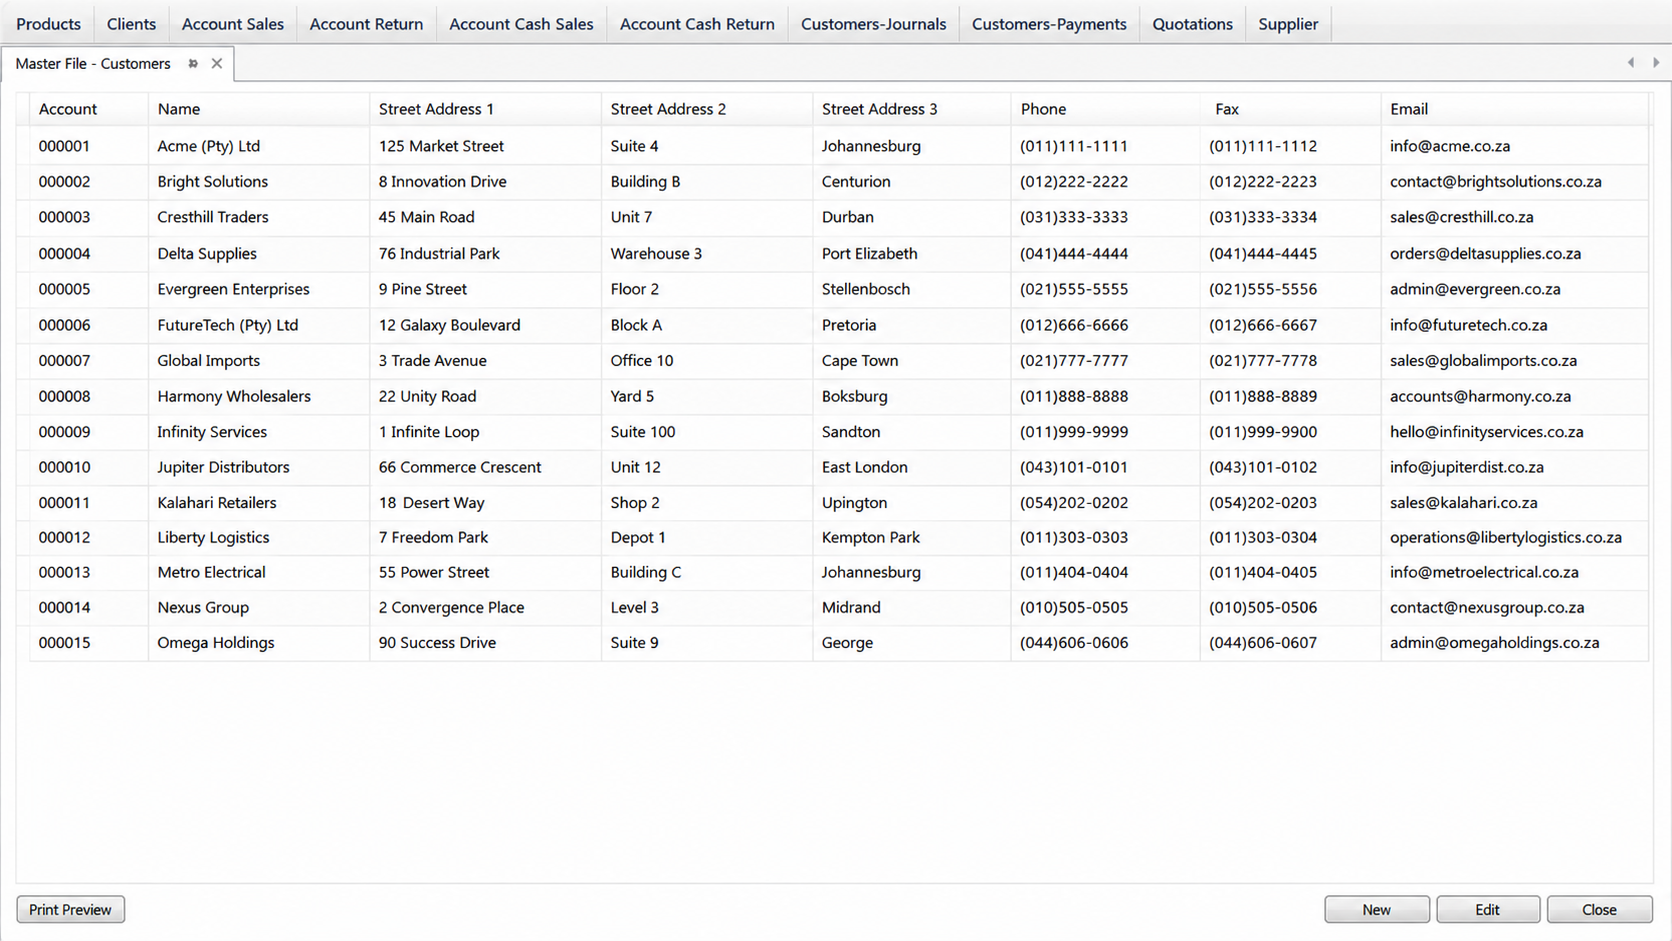Click the Fax column header
1672x941 pixels.
tap(1291, 109)
